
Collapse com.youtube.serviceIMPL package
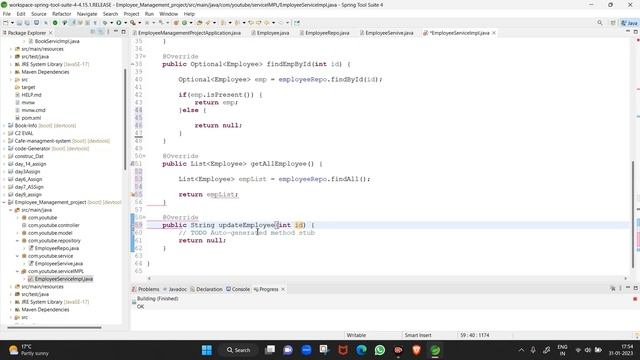pos(18,271)
